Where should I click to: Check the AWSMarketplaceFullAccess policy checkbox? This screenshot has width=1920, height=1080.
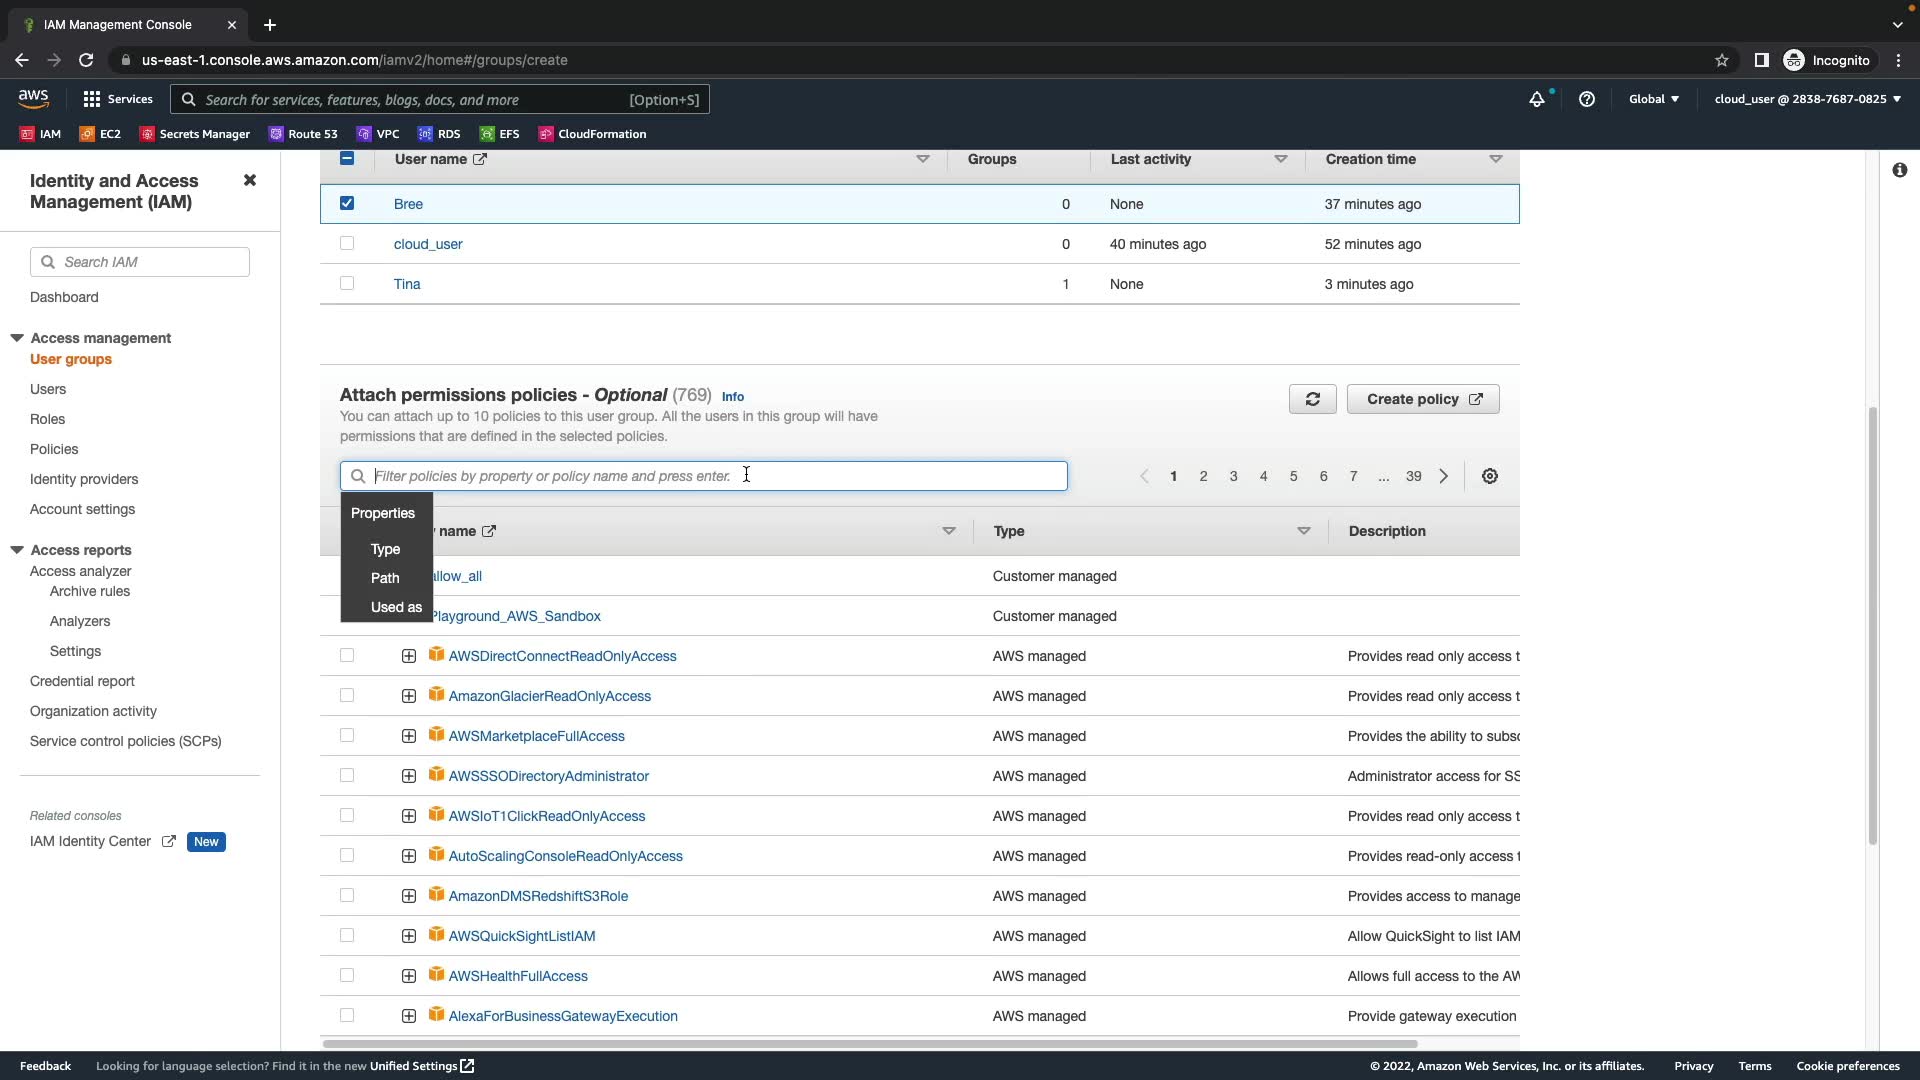(347, 735)
